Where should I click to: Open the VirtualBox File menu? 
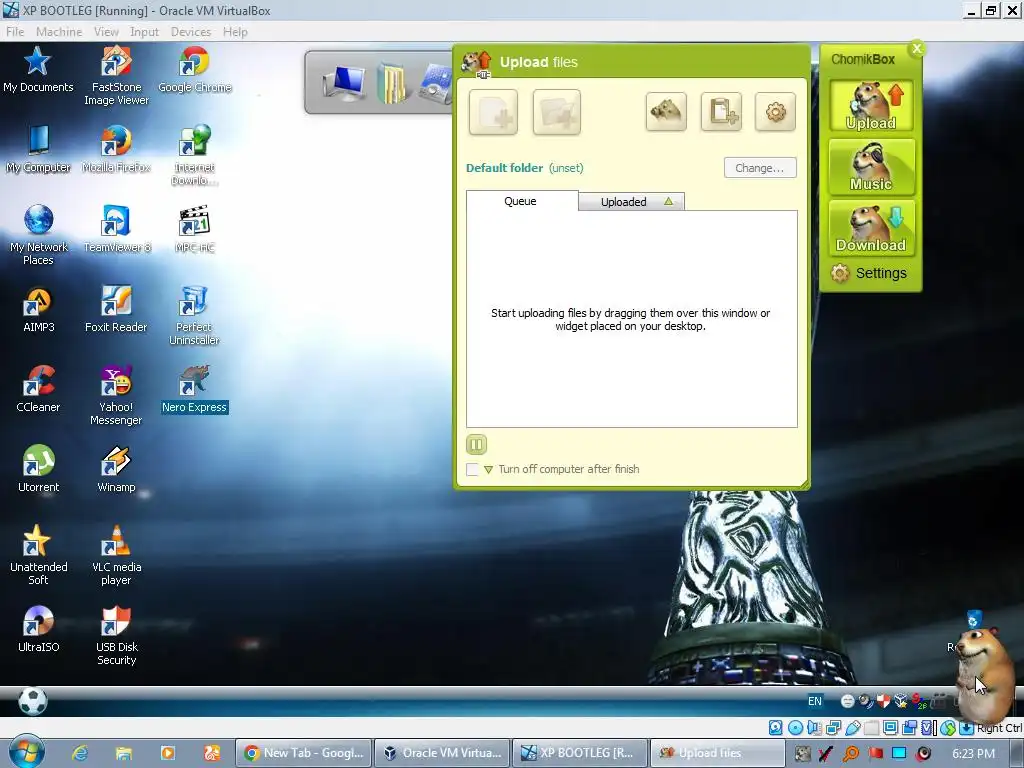[x=15, y=31]
